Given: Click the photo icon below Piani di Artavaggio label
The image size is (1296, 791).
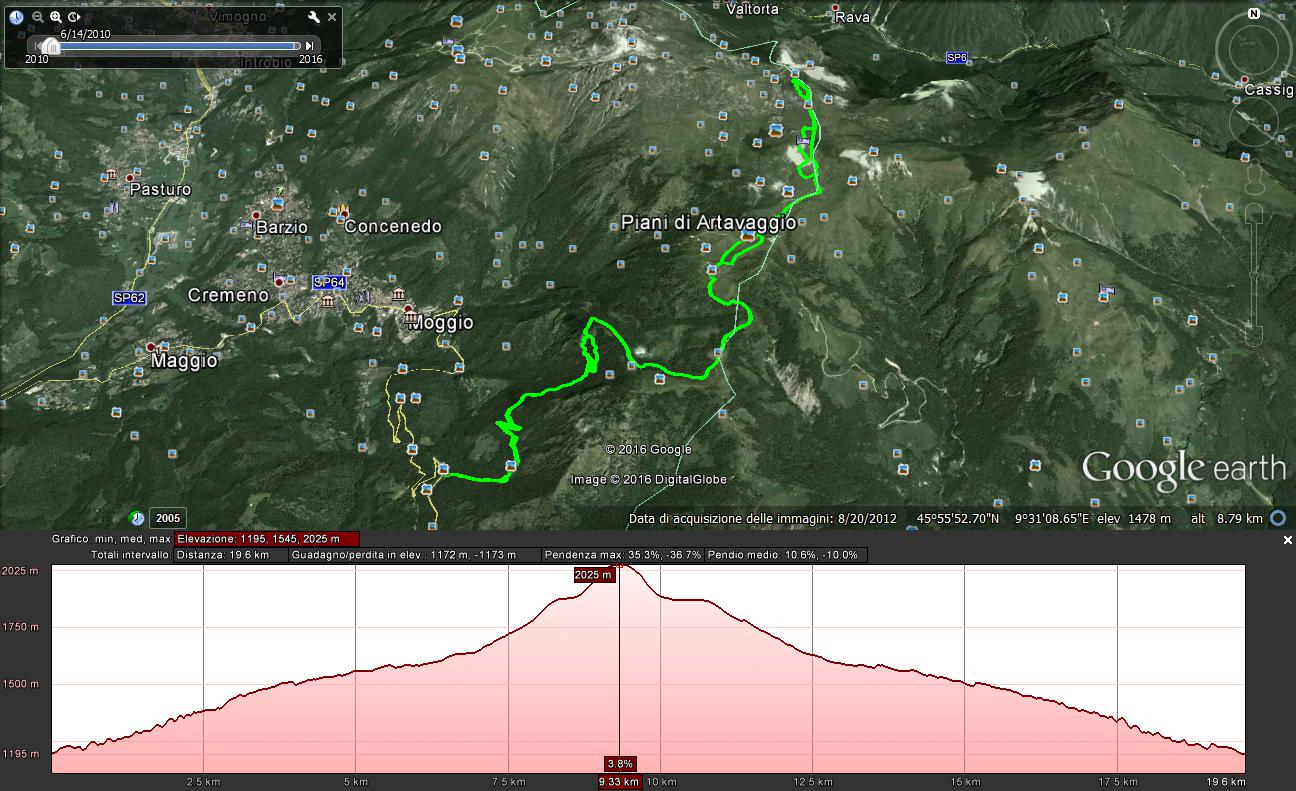Looking at the screenshot, I should pos(747,237).
